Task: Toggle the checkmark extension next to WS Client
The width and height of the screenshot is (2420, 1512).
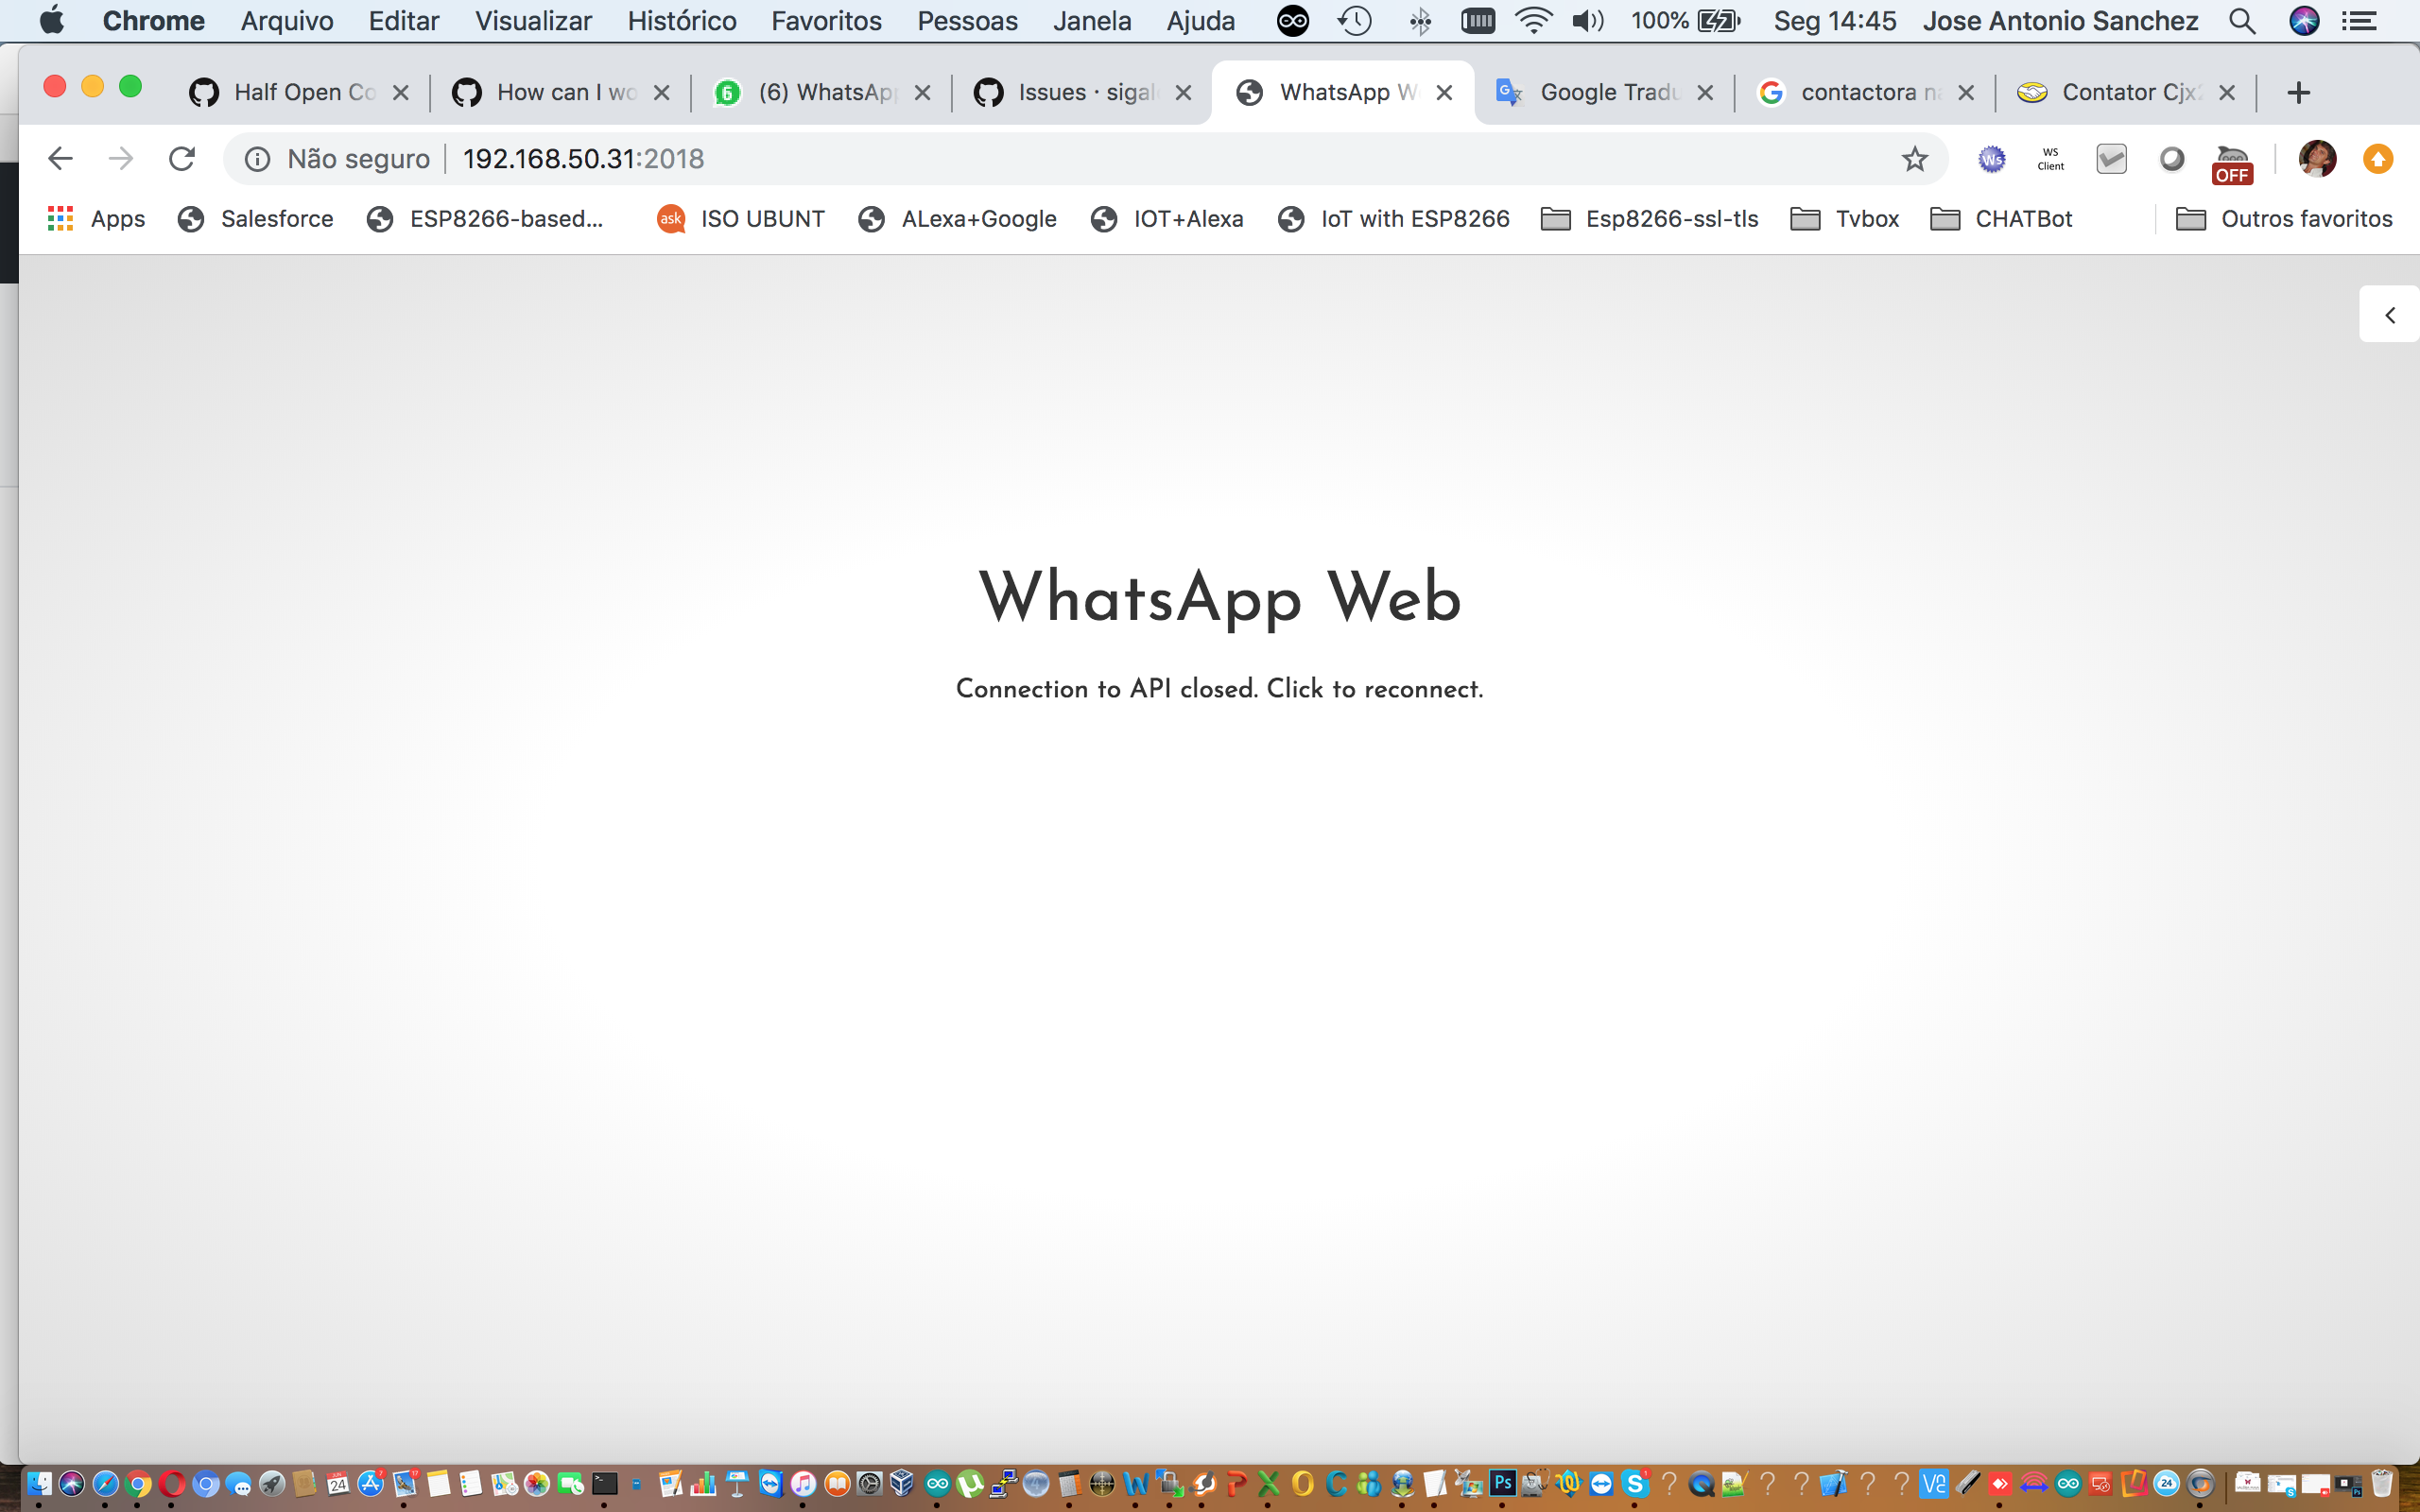Action: tap(2110, 158)
